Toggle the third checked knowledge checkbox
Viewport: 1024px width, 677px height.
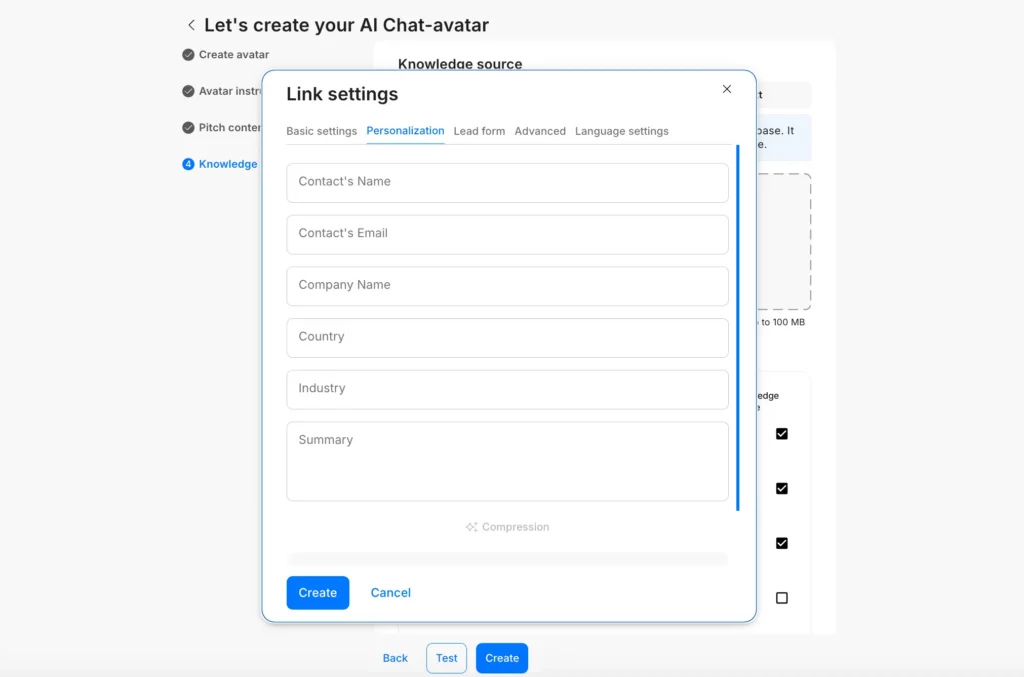tap(782, 543)
